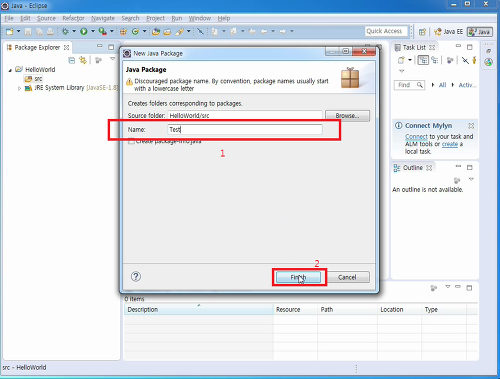This screenshot has height=379, width=500.
Task: Open the Project menu
Action: pos(156,18)
